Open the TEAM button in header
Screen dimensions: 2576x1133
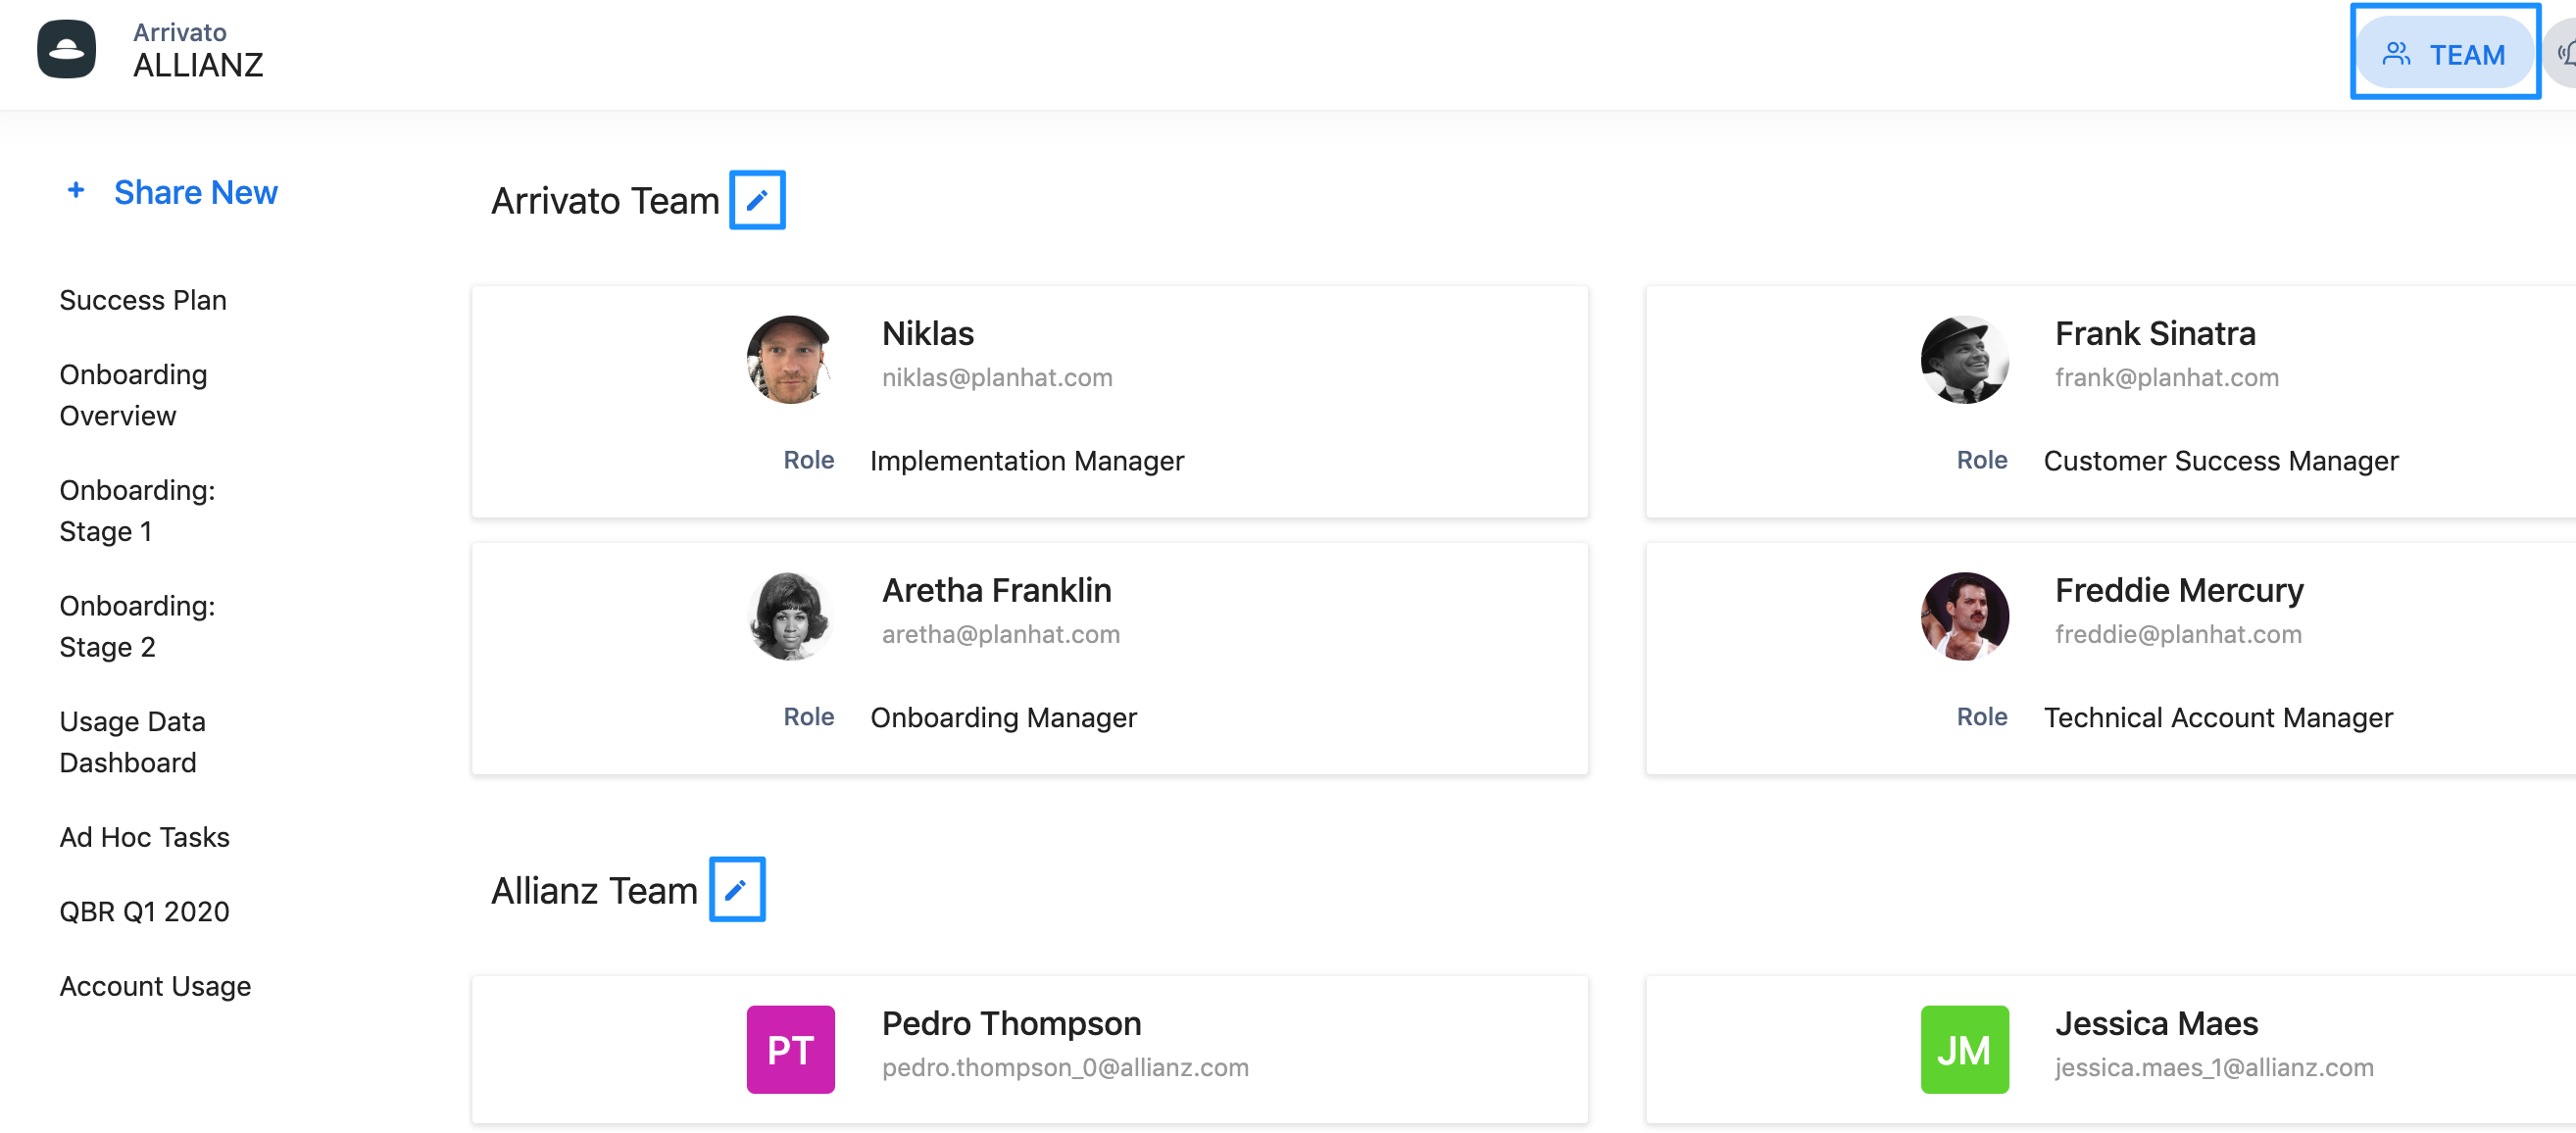tap(2444, 53)
